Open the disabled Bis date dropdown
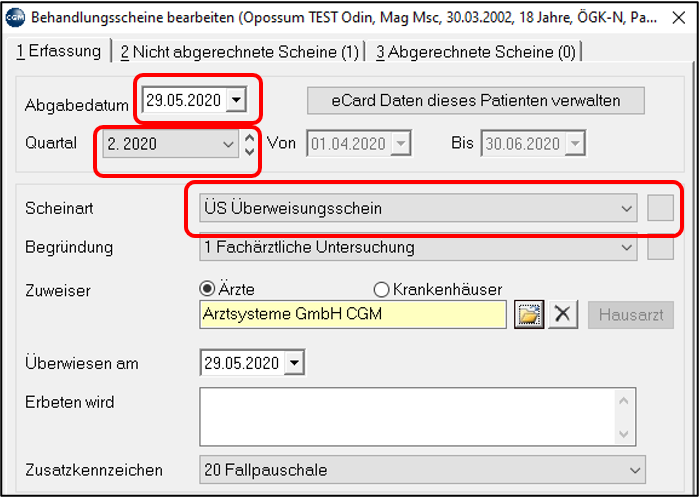The image size is (700, 498). (575, 144)
